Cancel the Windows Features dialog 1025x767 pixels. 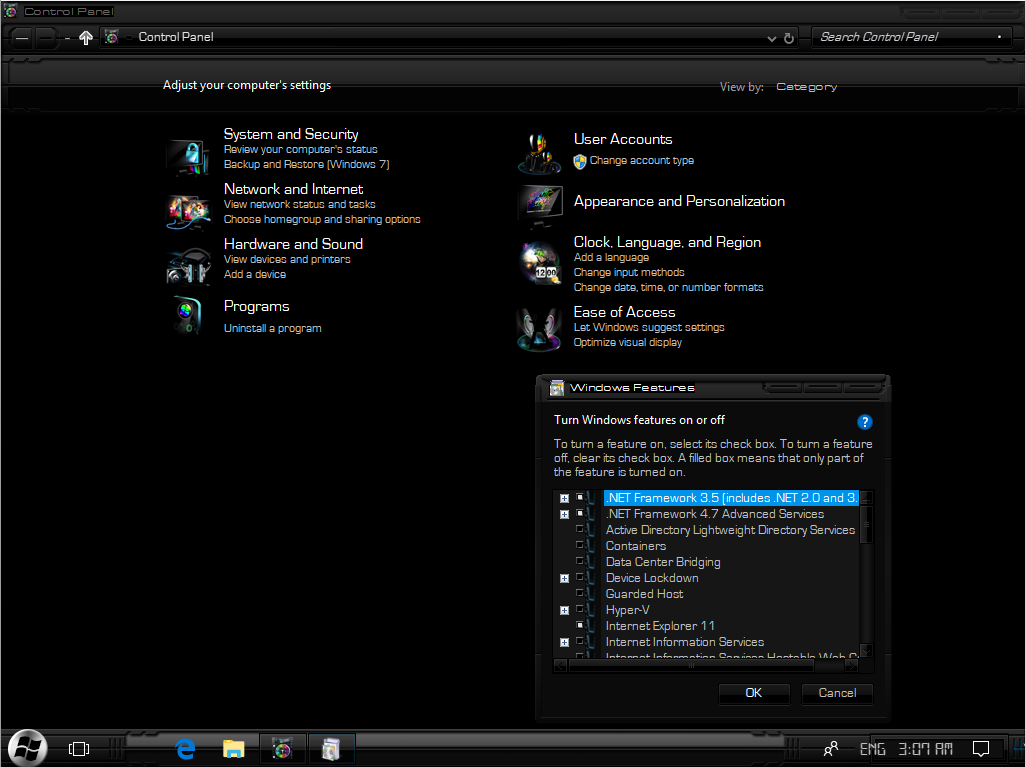pos(837,693)
